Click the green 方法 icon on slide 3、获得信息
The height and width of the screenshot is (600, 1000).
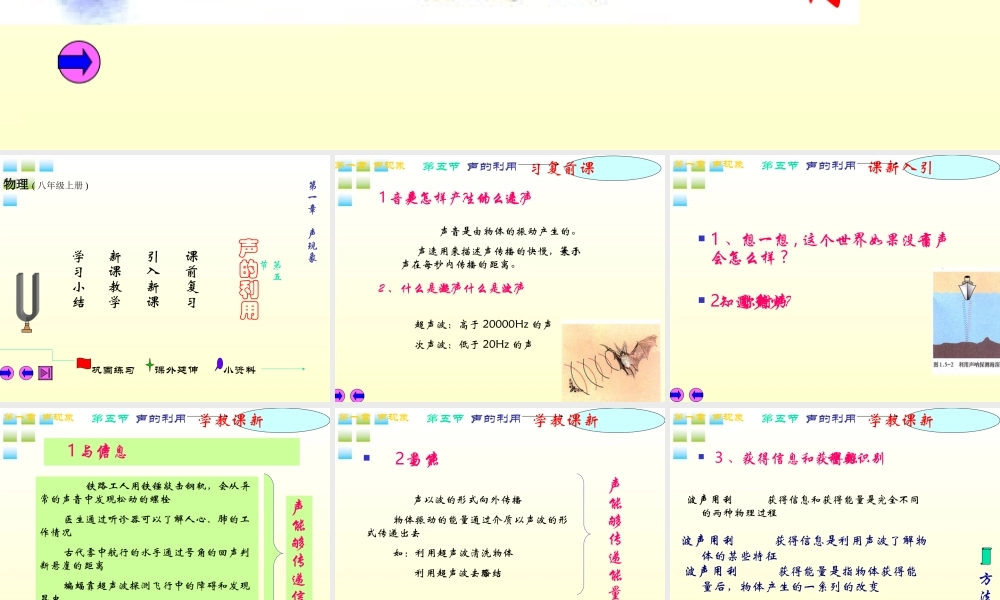coord(986,555)
